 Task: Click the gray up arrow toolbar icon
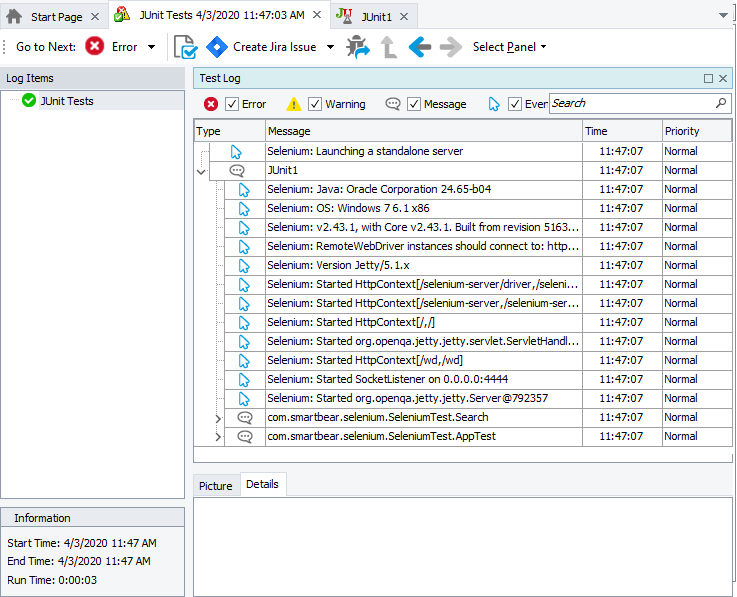[x=389, y=47]
